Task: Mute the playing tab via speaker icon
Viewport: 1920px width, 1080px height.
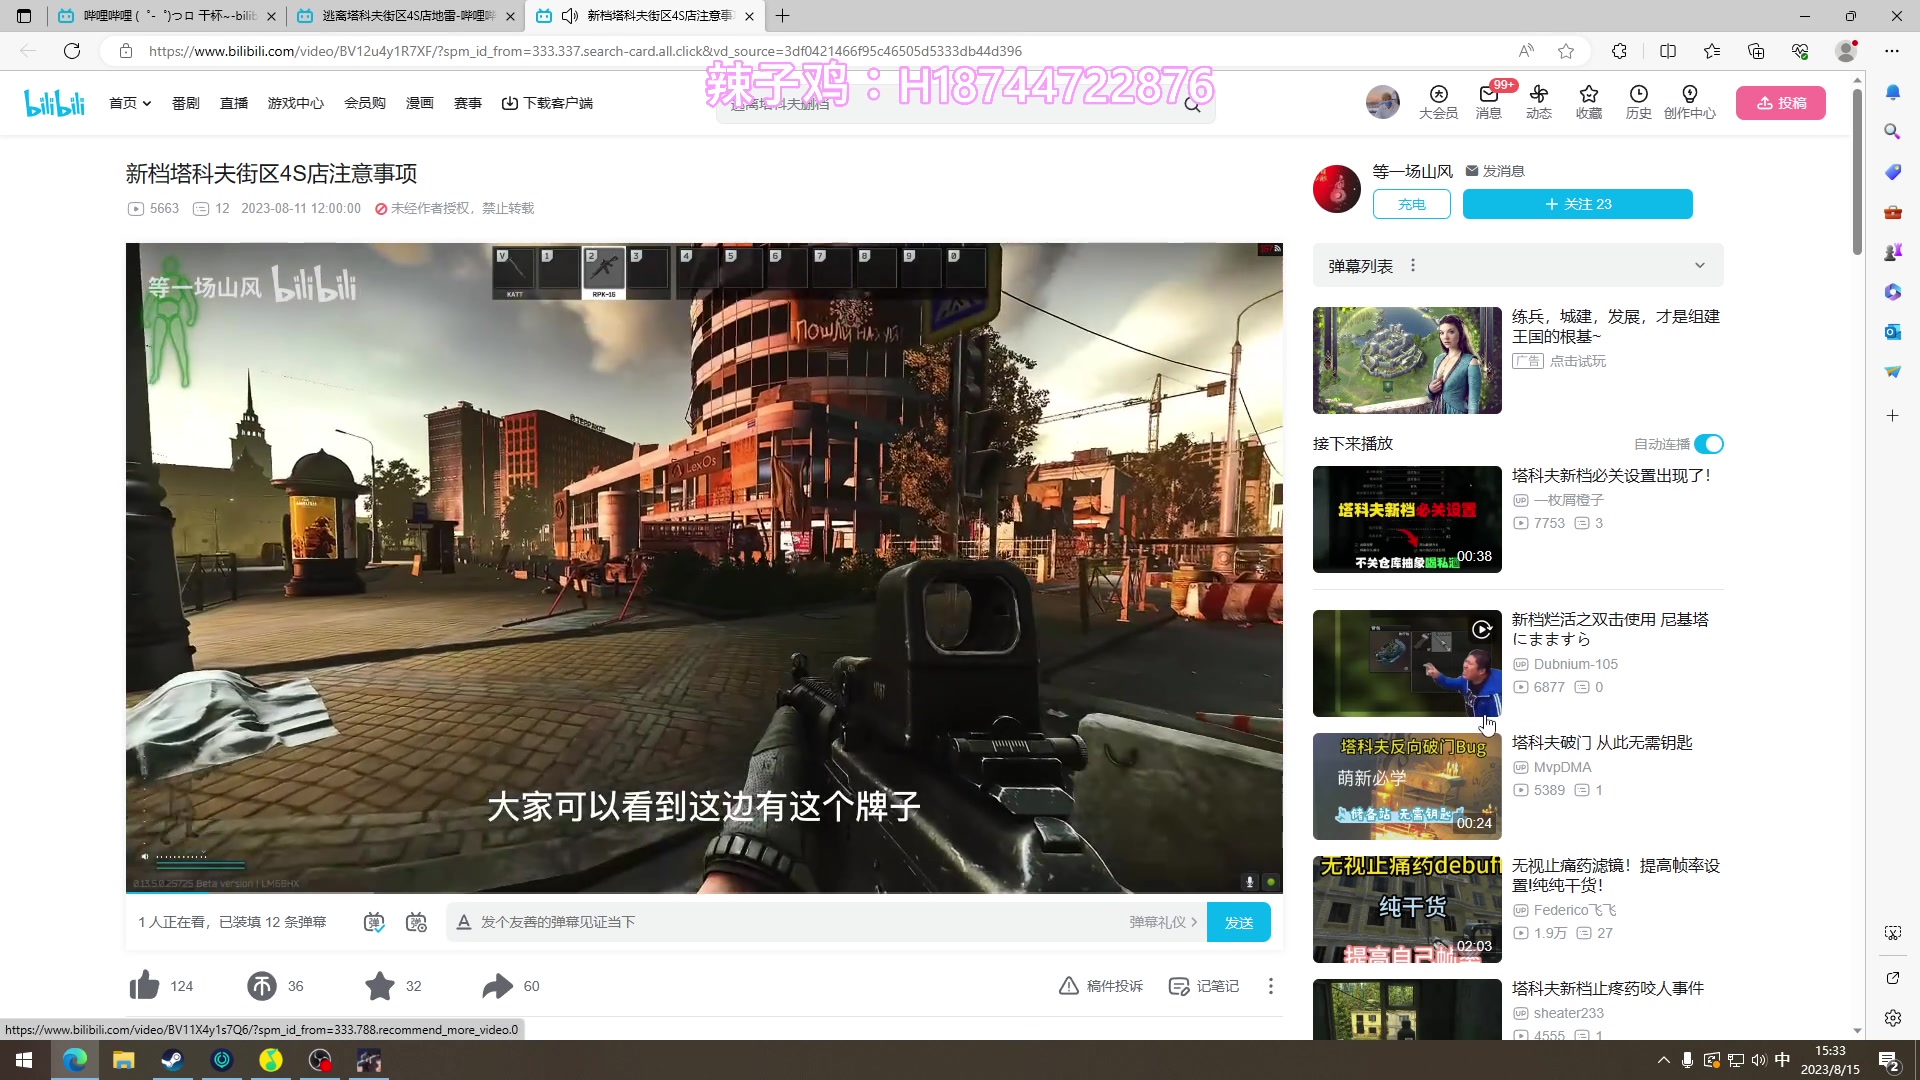Action: 570,16
